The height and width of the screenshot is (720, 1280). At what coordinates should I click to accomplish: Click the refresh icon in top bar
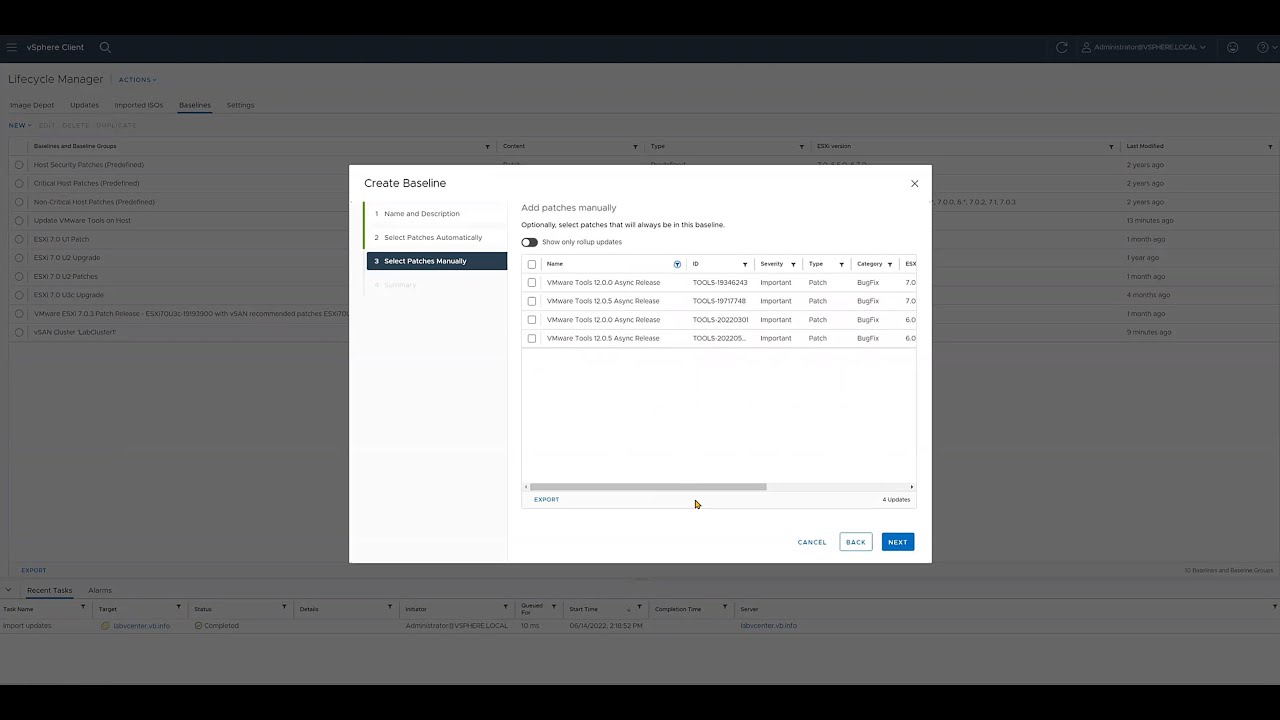1061,47
